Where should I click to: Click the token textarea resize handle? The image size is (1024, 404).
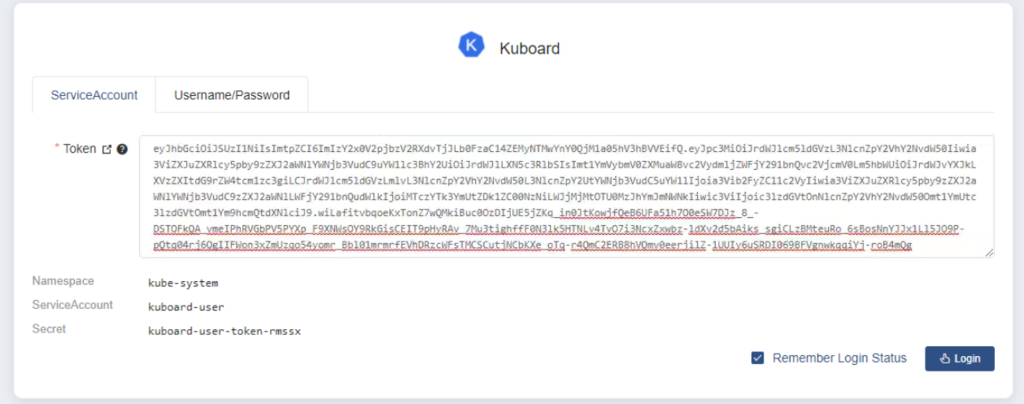tap(989, 253)
